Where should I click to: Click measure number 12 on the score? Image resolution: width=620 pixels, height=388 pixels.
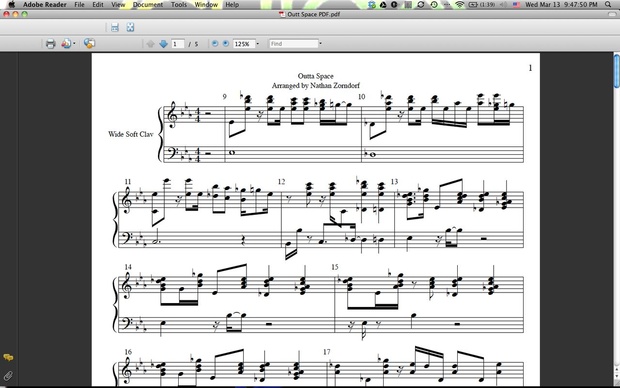click(x=281, y=182)
